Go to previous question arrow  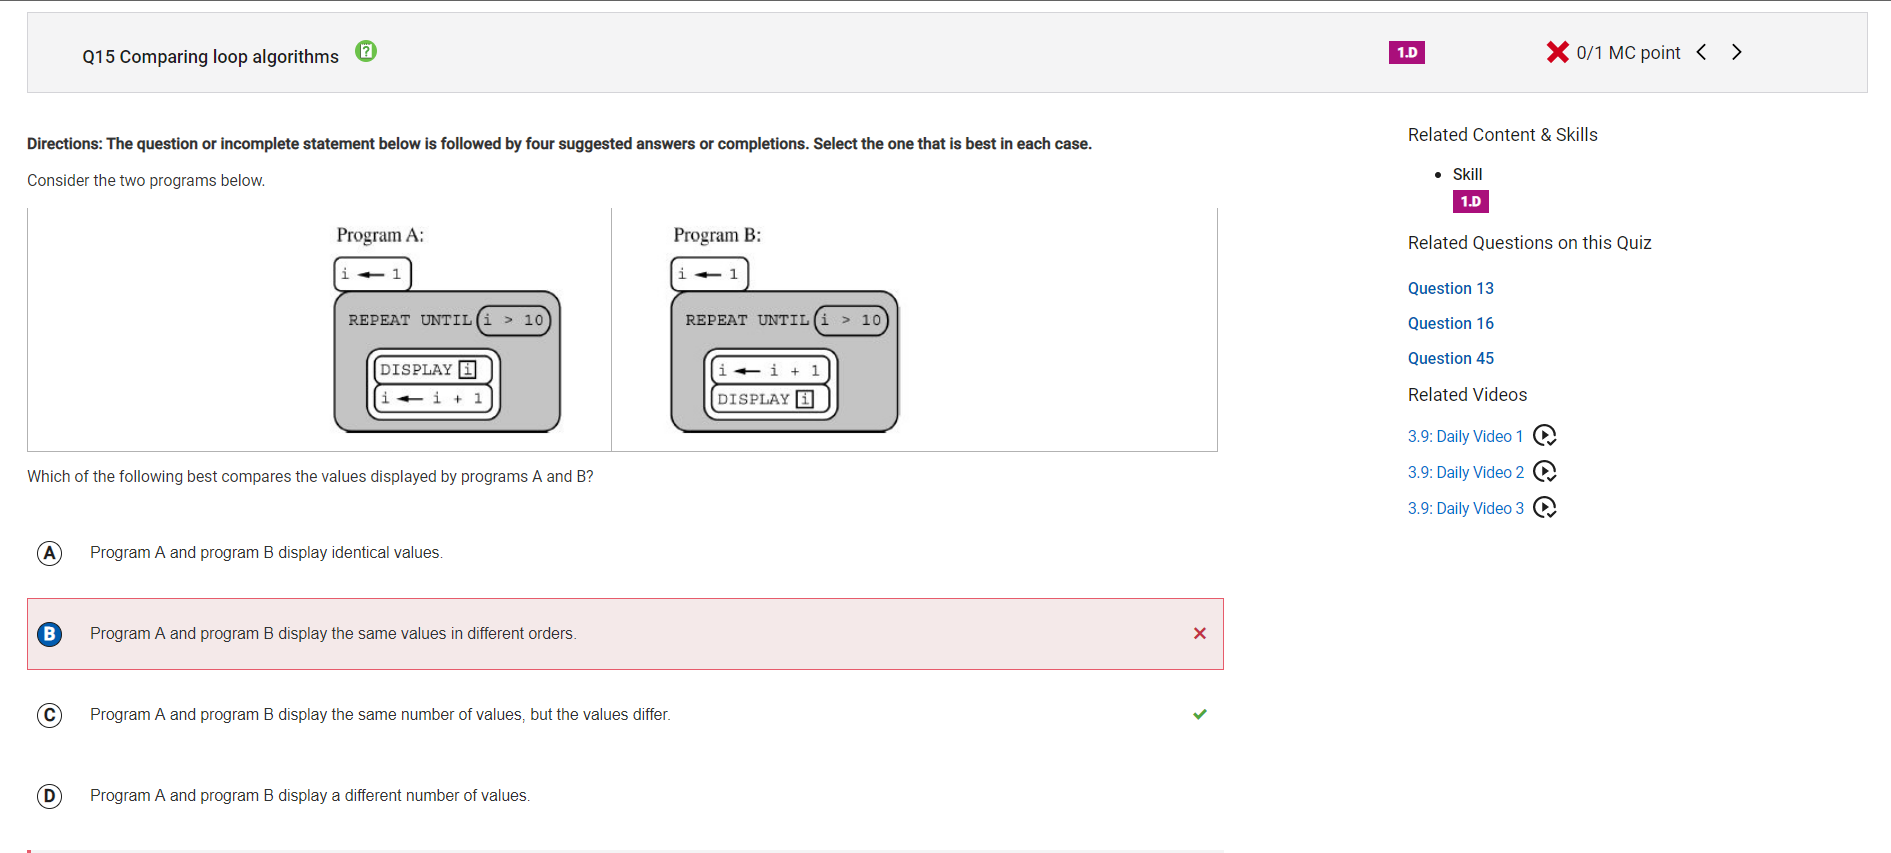pos(1701,52)
